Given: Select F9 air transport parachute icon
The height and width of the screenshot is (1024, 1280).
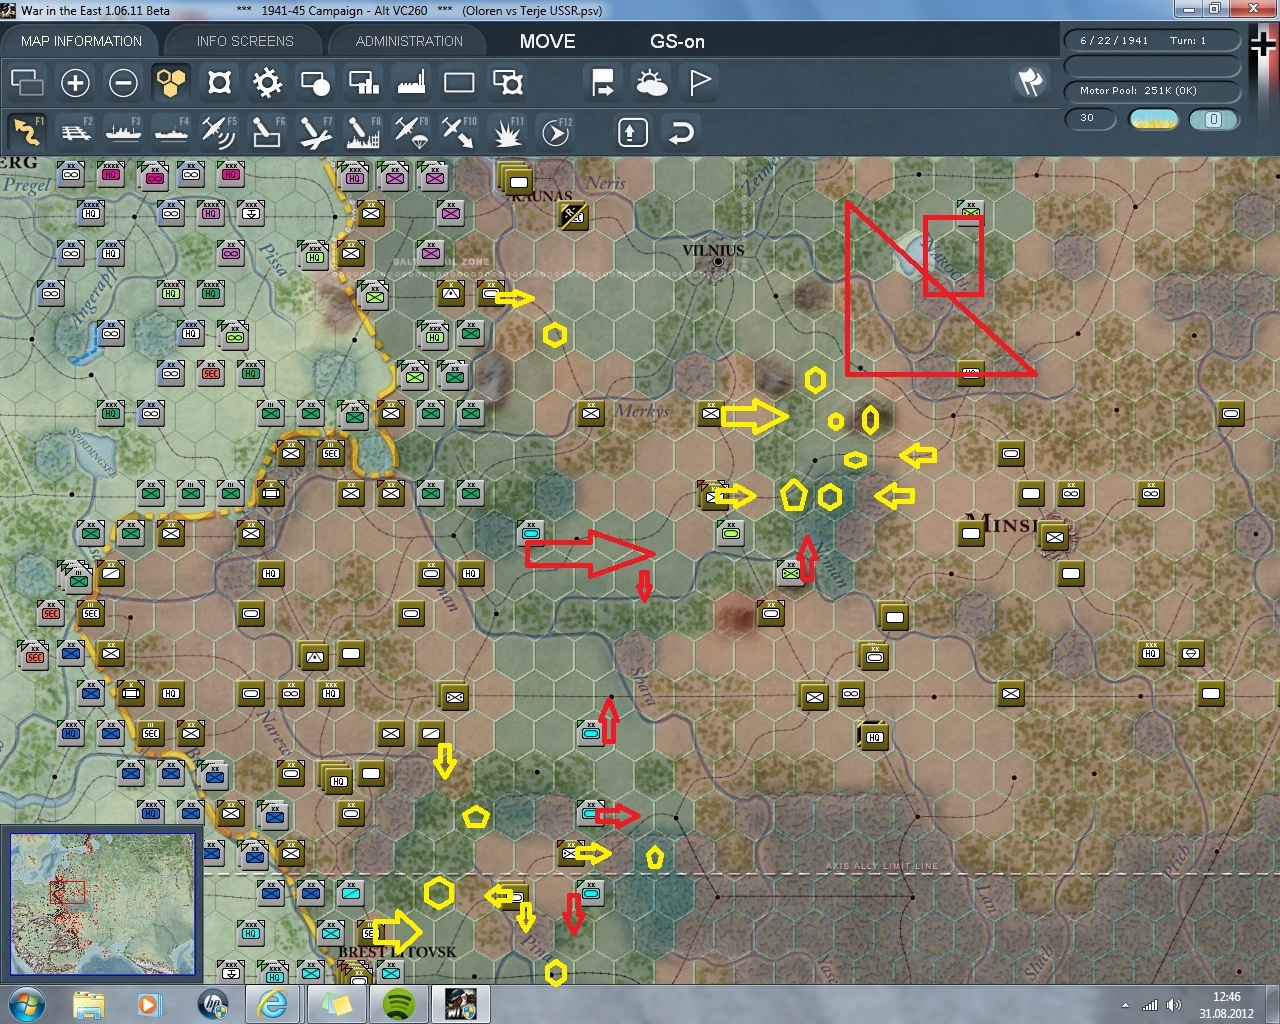Looking at the screenshot, I should (411, 132).
